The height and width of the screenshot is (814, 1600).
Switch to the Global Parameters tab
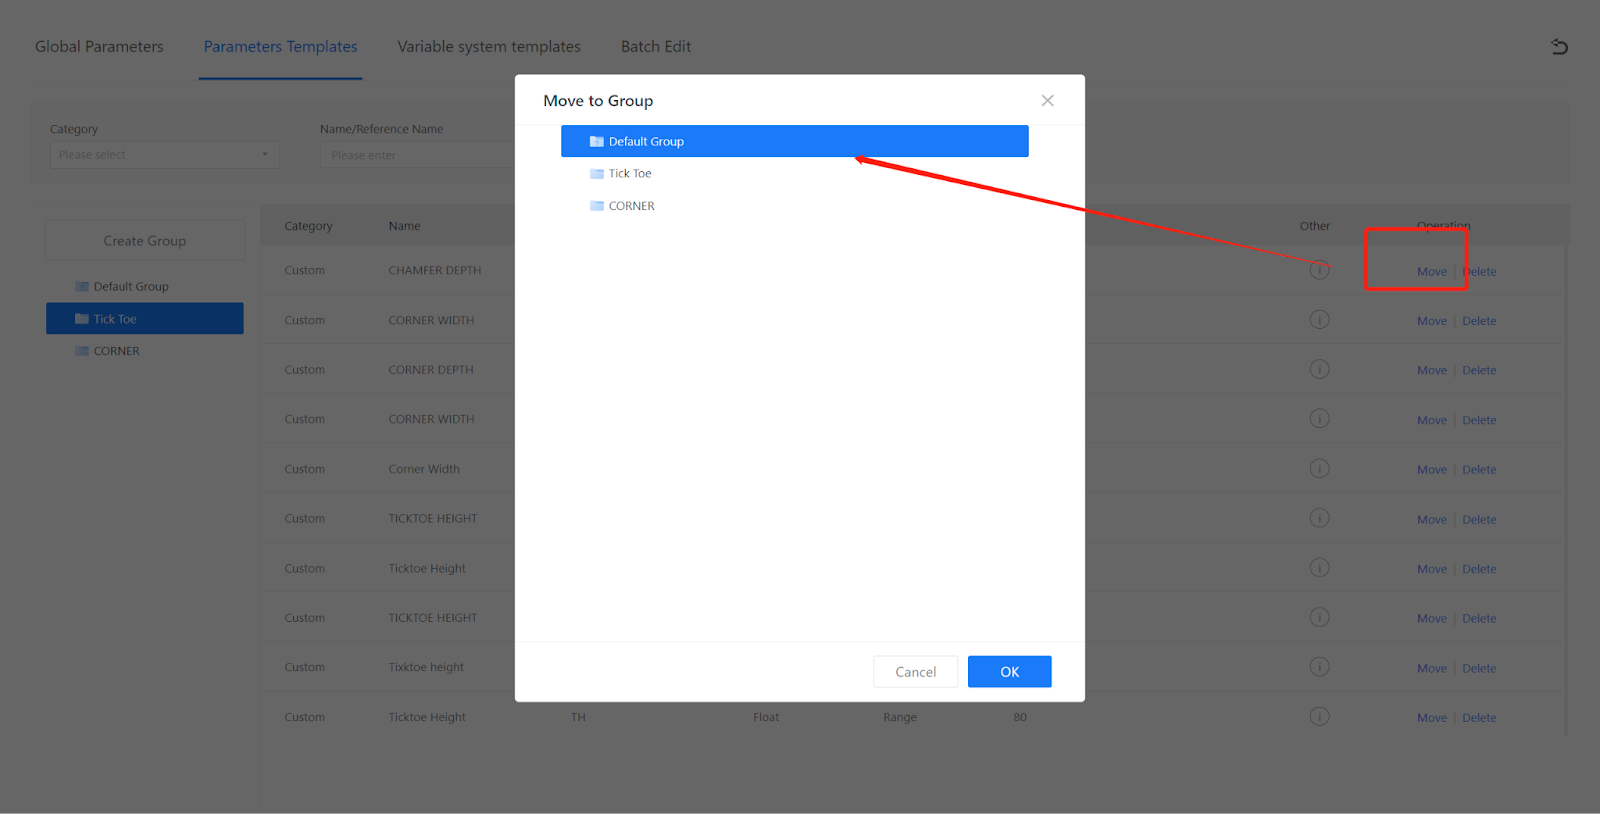click(99, 47)
